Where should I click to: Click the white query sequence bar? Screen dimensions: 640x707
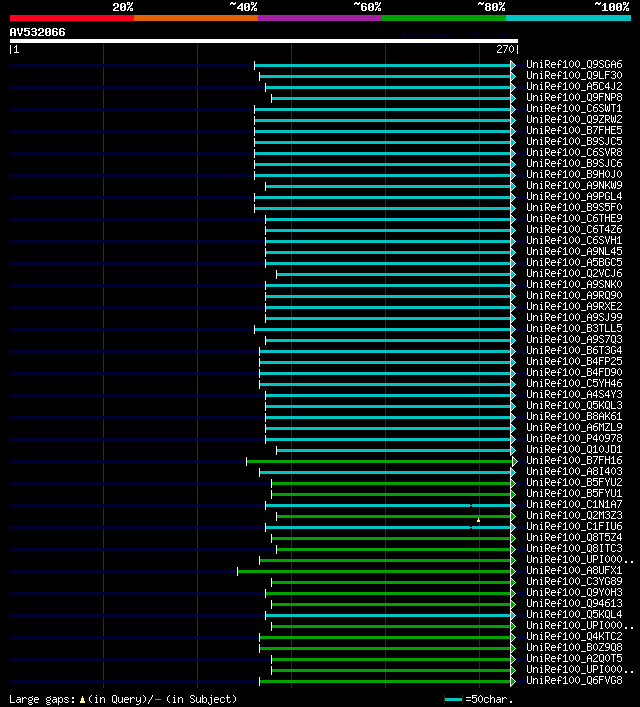click(264, 41)
